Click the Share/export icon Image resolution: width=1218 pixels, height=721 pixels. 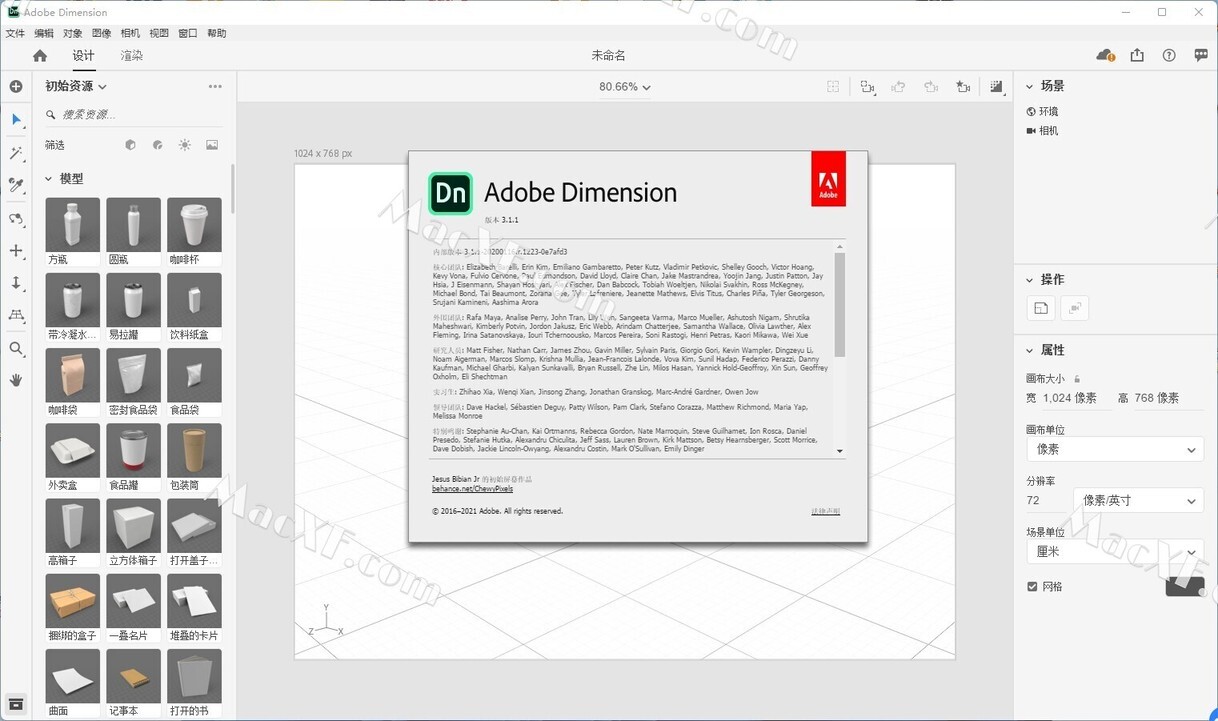coord(1137,56)
